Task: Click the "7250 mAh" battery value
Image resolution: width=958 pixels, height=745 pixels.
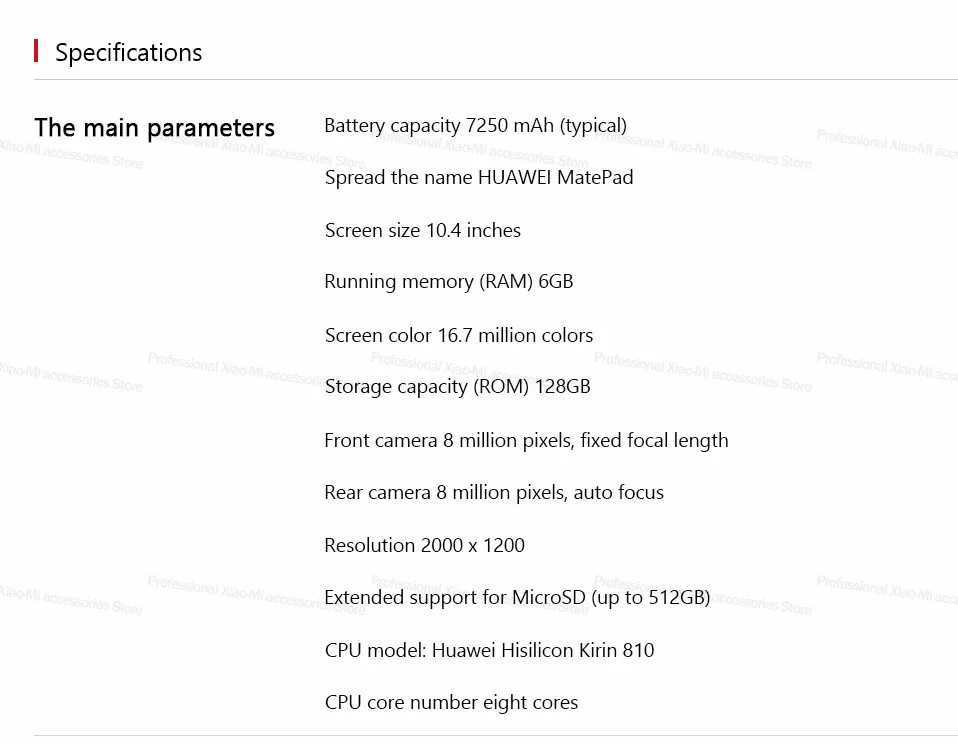Action: pyautogui.click(x=509, y=126)
